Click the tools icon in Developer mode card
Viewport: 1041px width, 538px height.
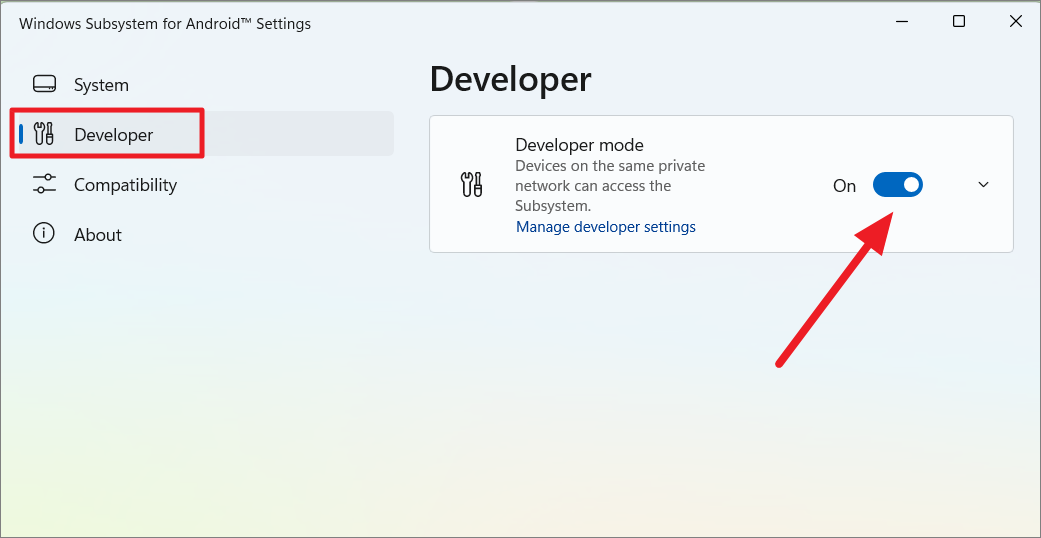pyautogui.click(x=471, y=184)
